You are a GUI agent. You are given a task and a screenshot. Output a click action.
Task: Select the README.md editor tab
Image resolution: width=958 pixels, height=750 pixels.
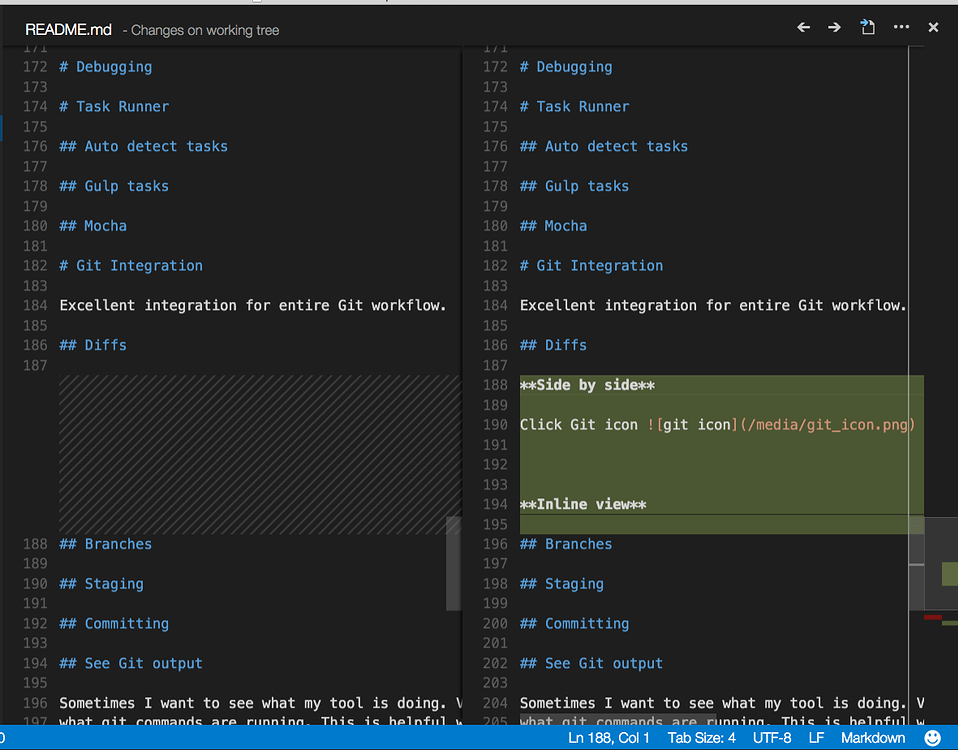(68, 29)
